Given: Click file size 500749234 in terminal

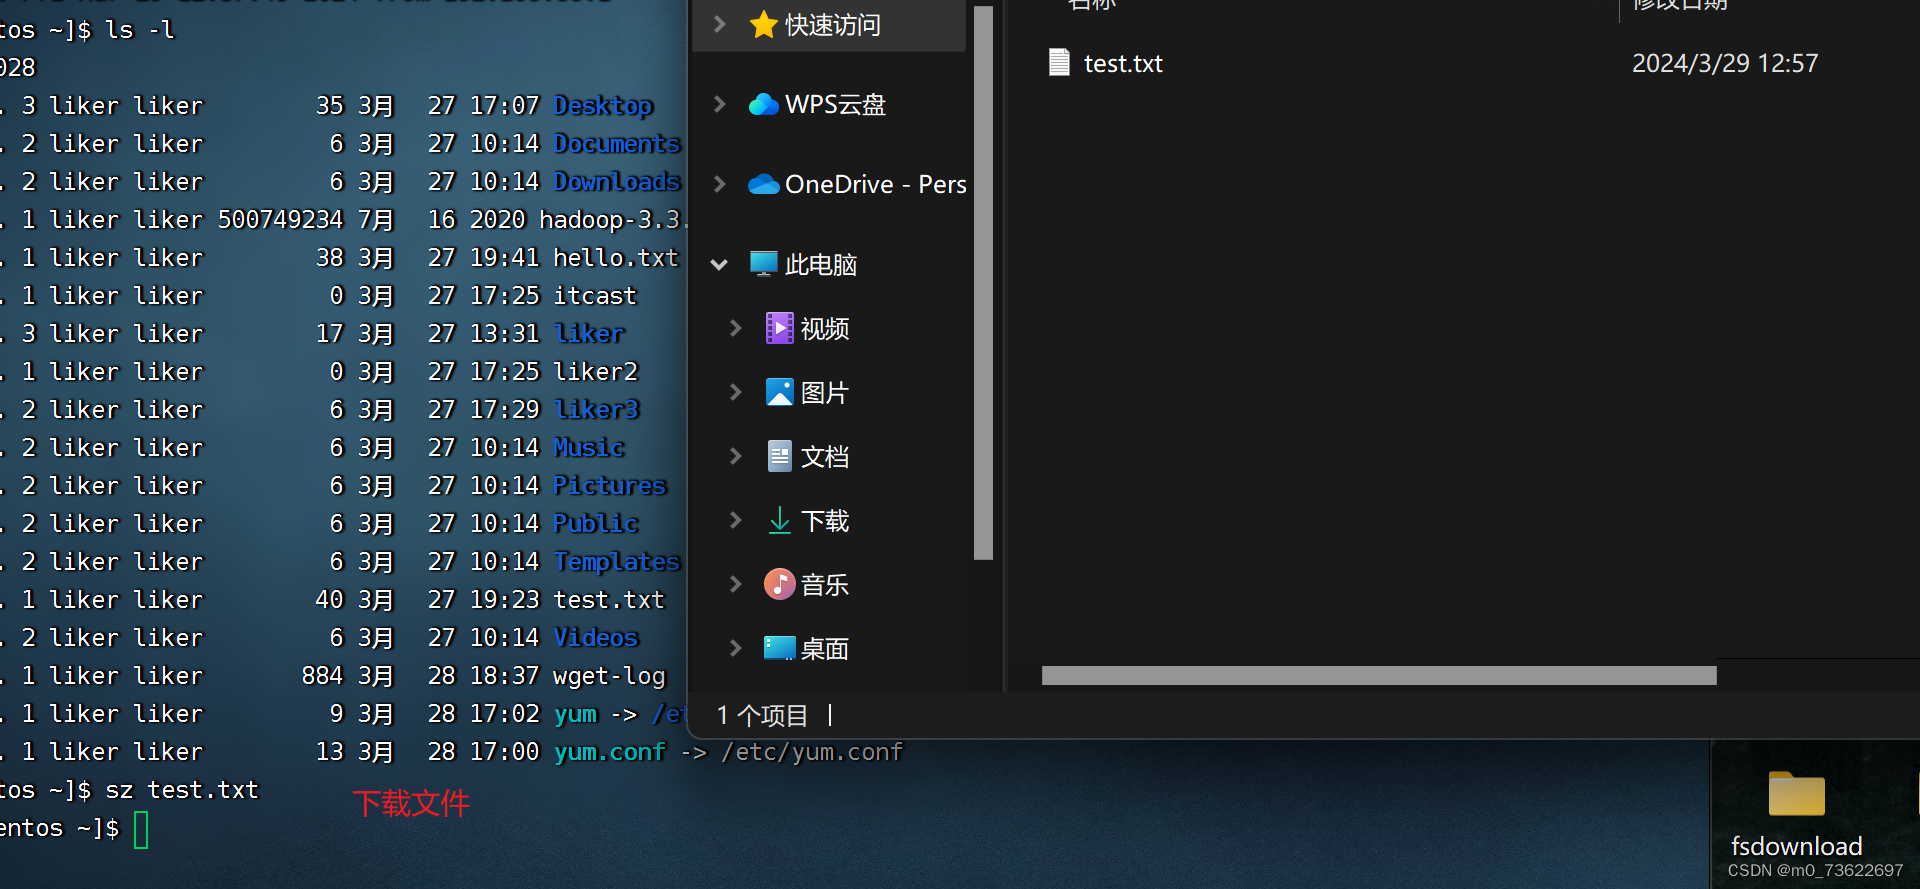Looking at the screenshot, I should (x=280, y=219).
